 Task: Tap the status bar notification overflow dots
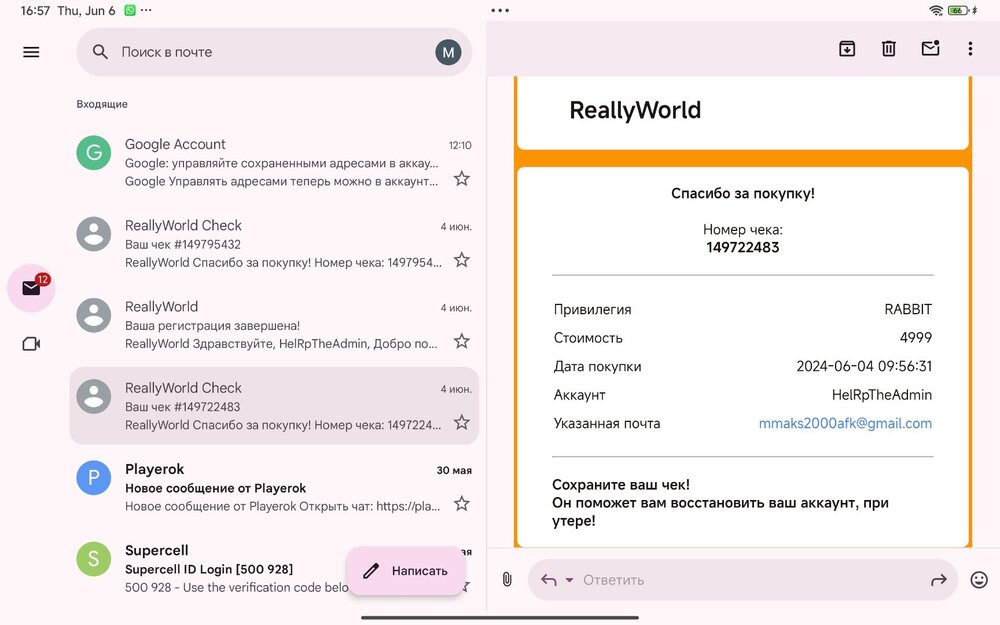click(x=146, y=10)
